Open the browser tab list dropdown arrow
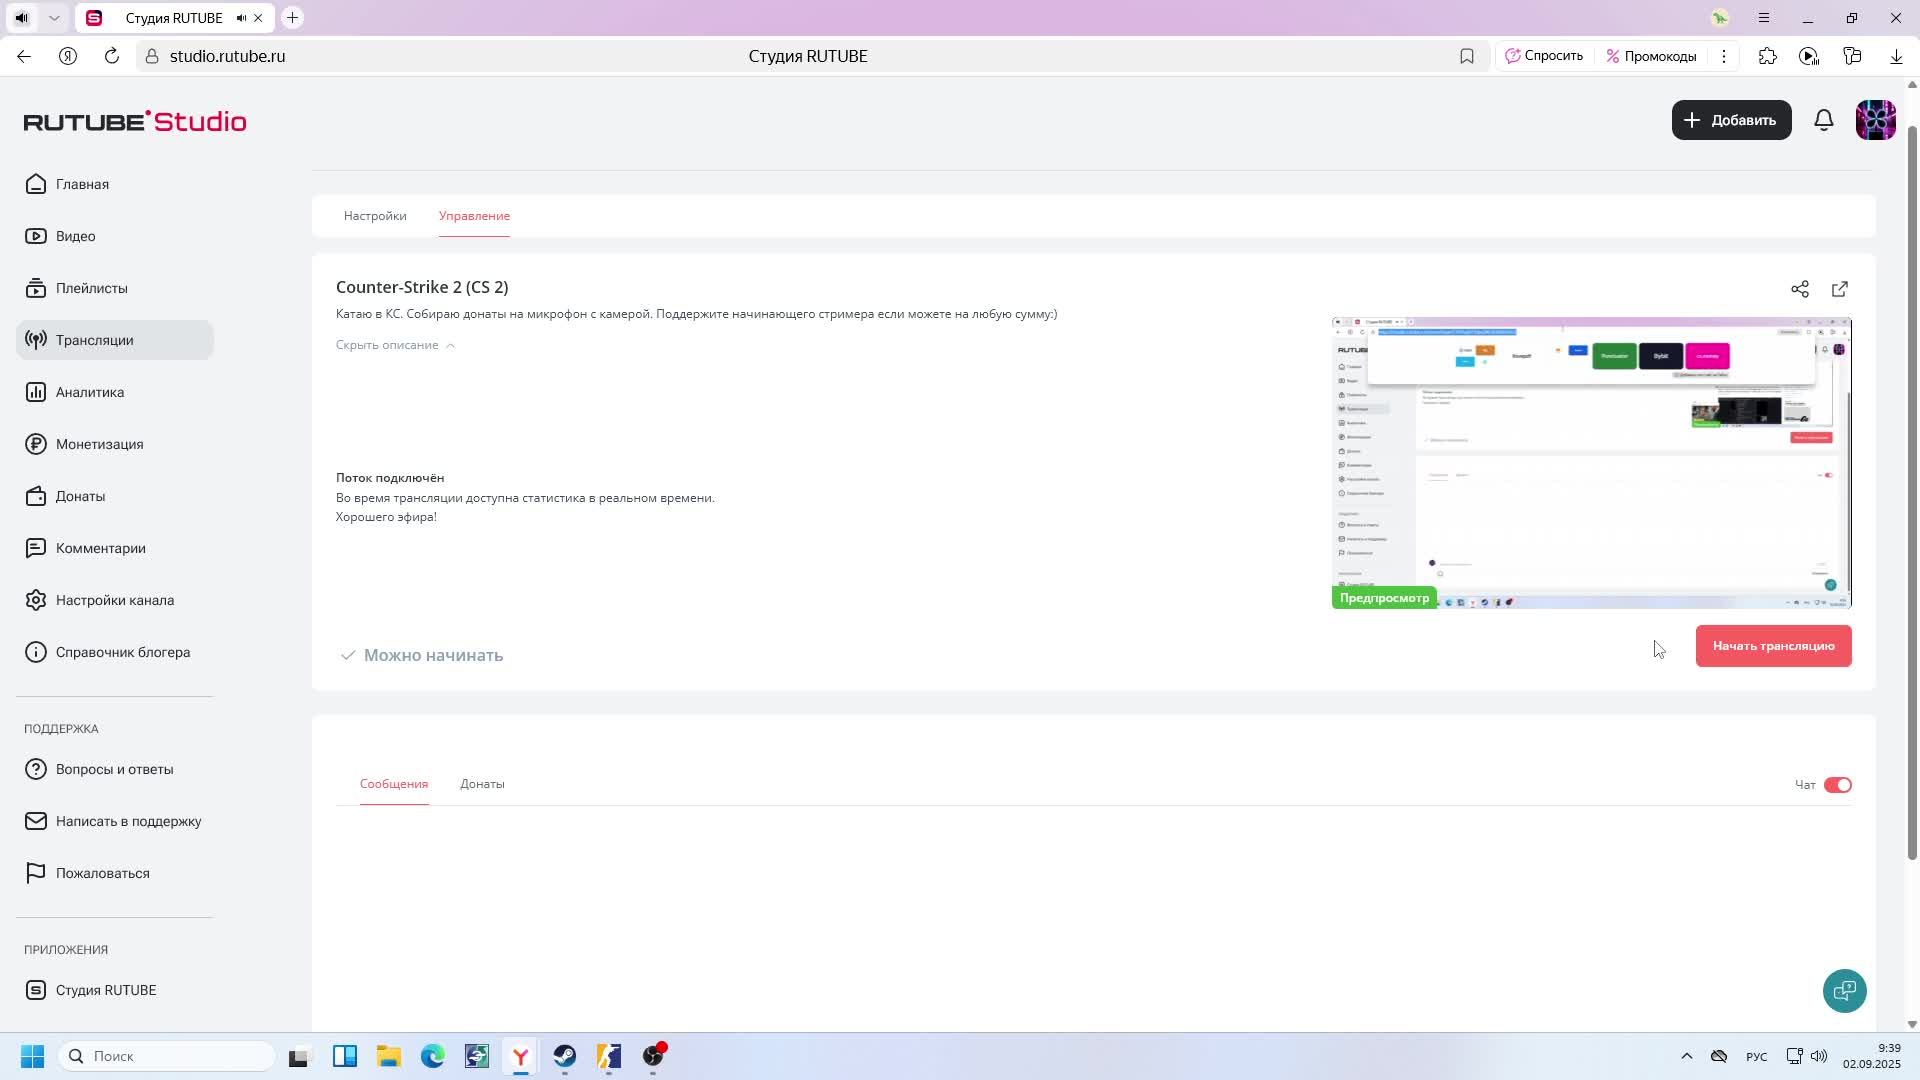 click(54, 18)
